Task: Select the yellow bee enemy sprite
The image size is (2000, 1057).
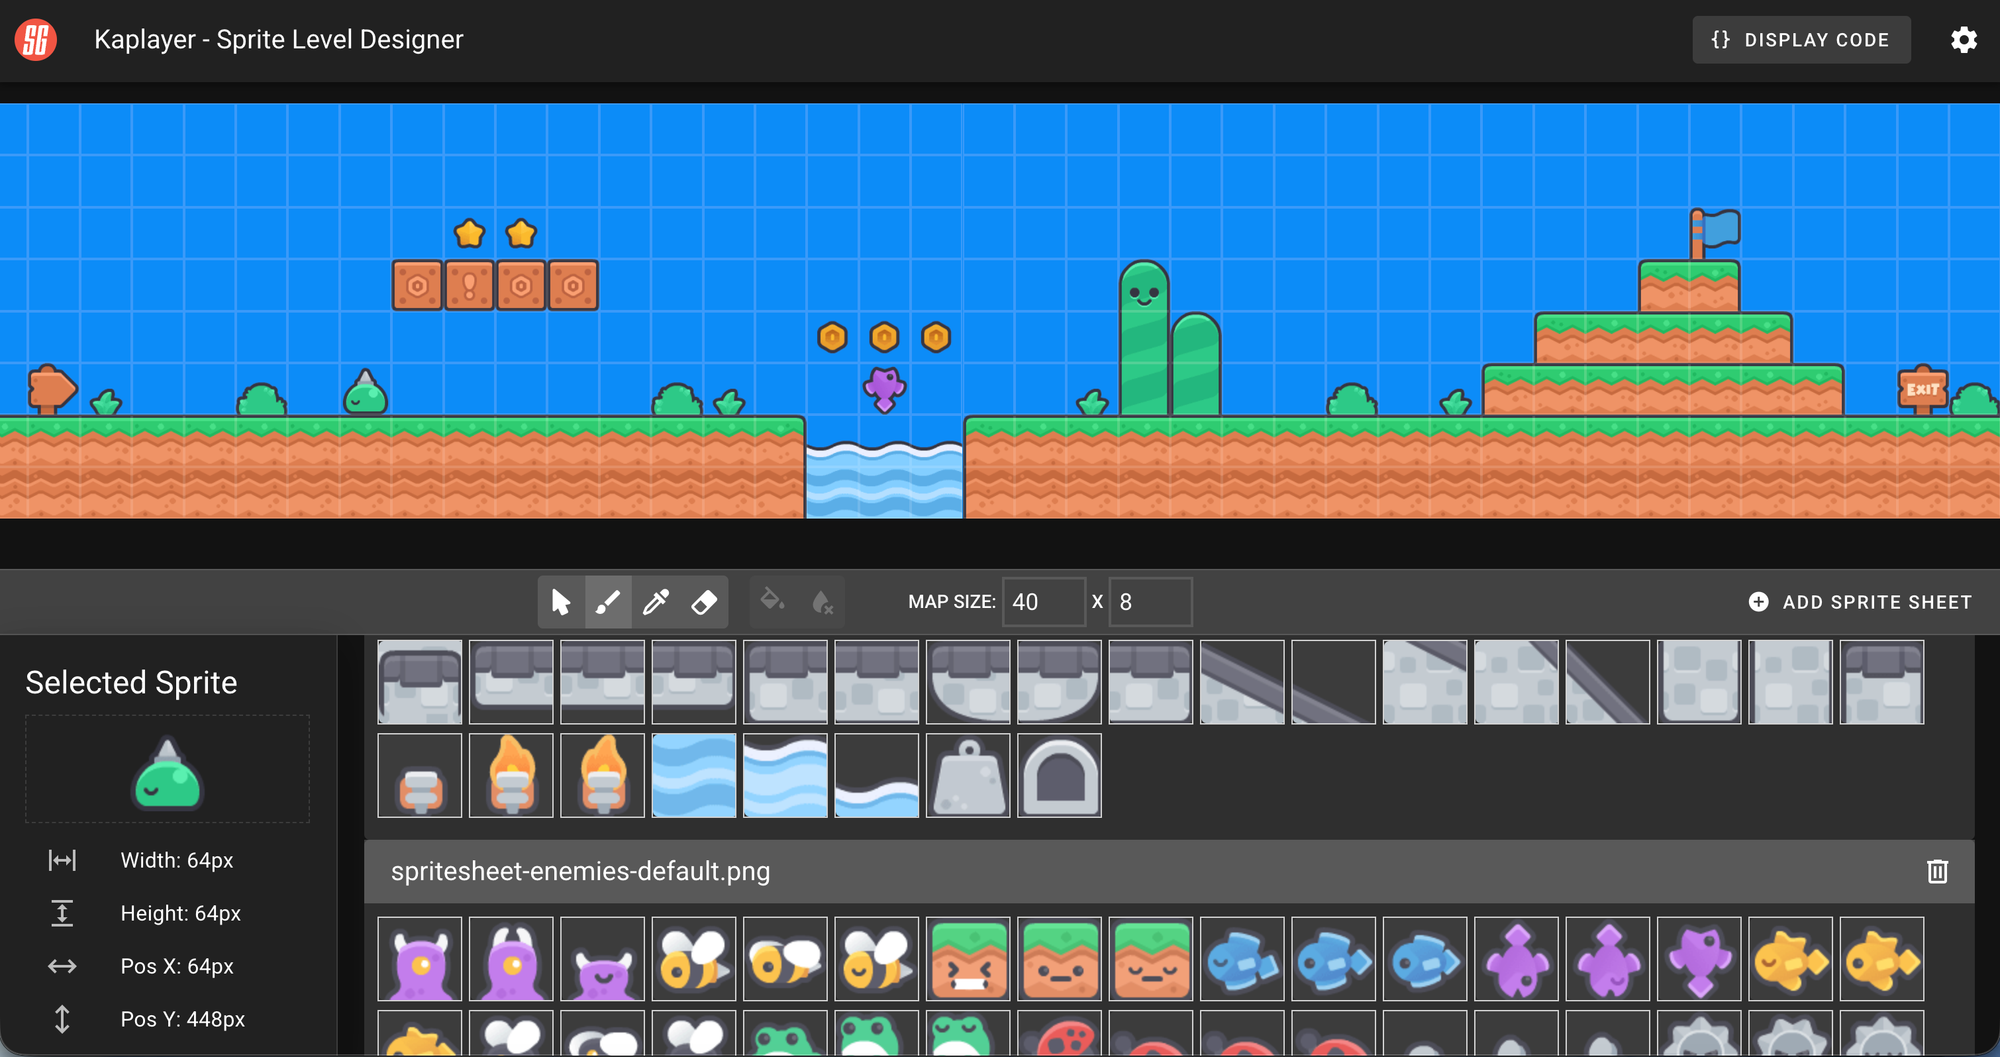Action: point(693,959)
